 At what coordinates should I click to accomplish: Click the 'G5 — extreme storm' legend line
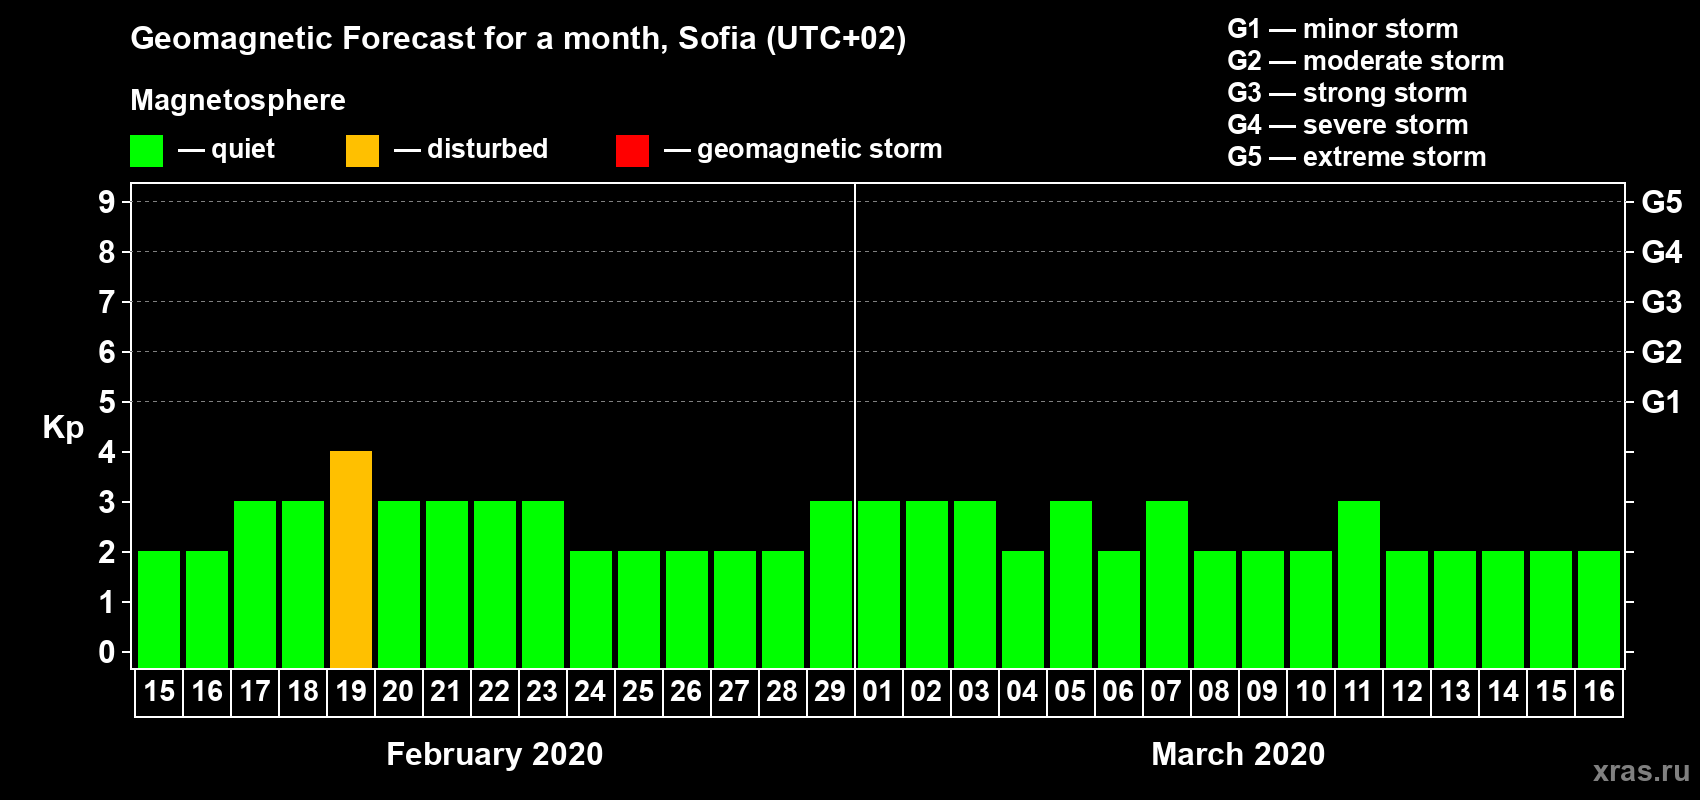(1357, 157)
